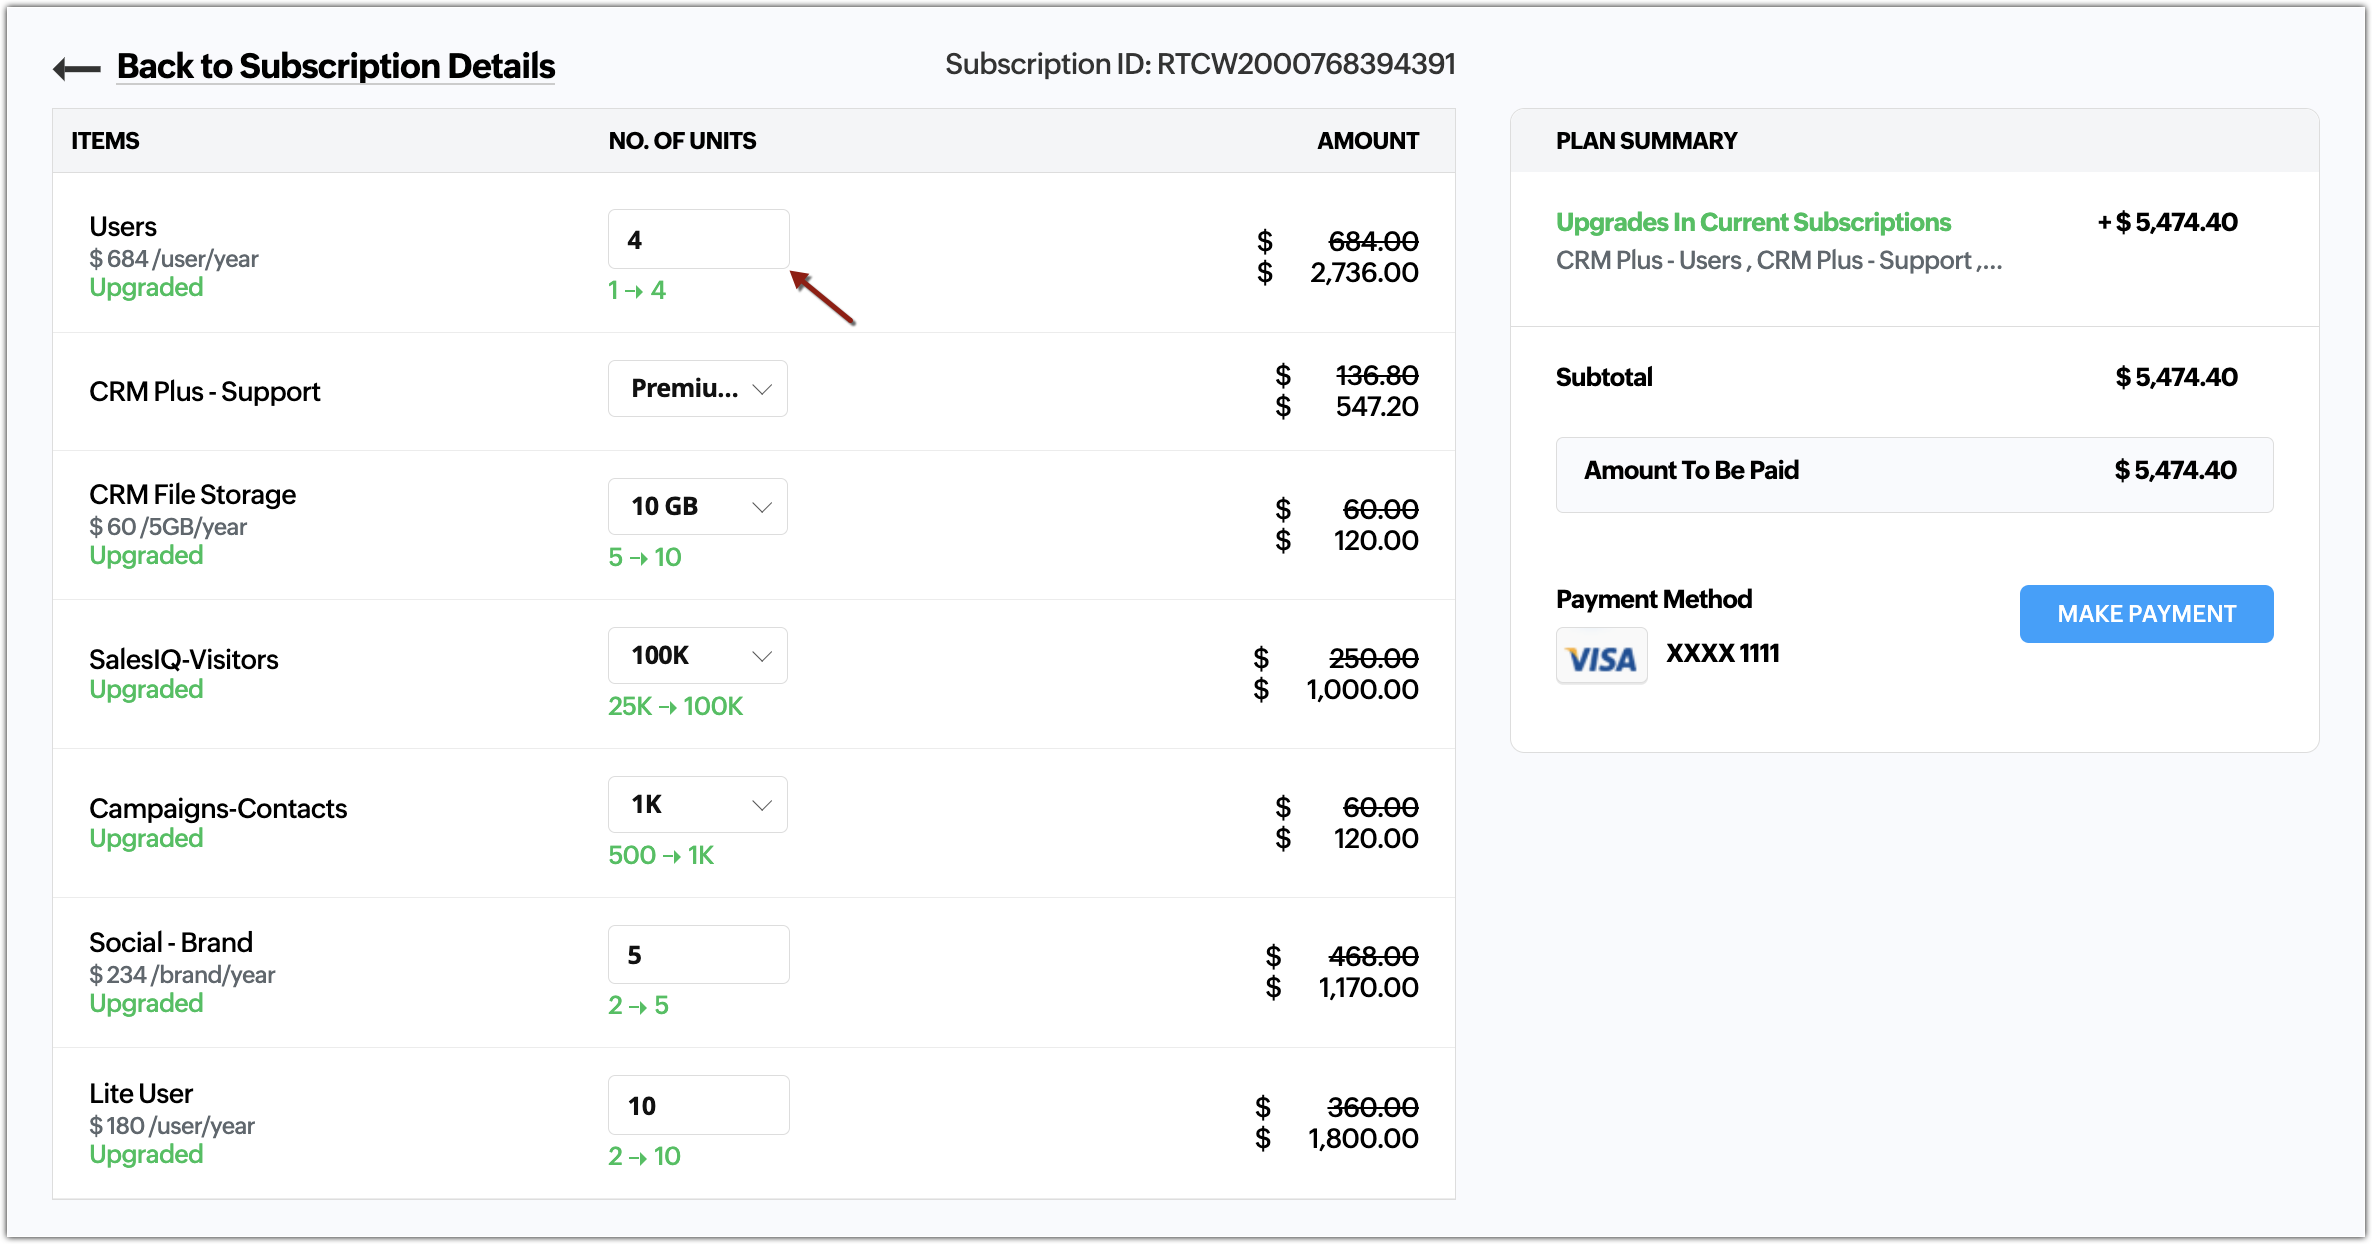
Task: Click the MAKE PAYMENT button
Action: (x=2146, y=614)
